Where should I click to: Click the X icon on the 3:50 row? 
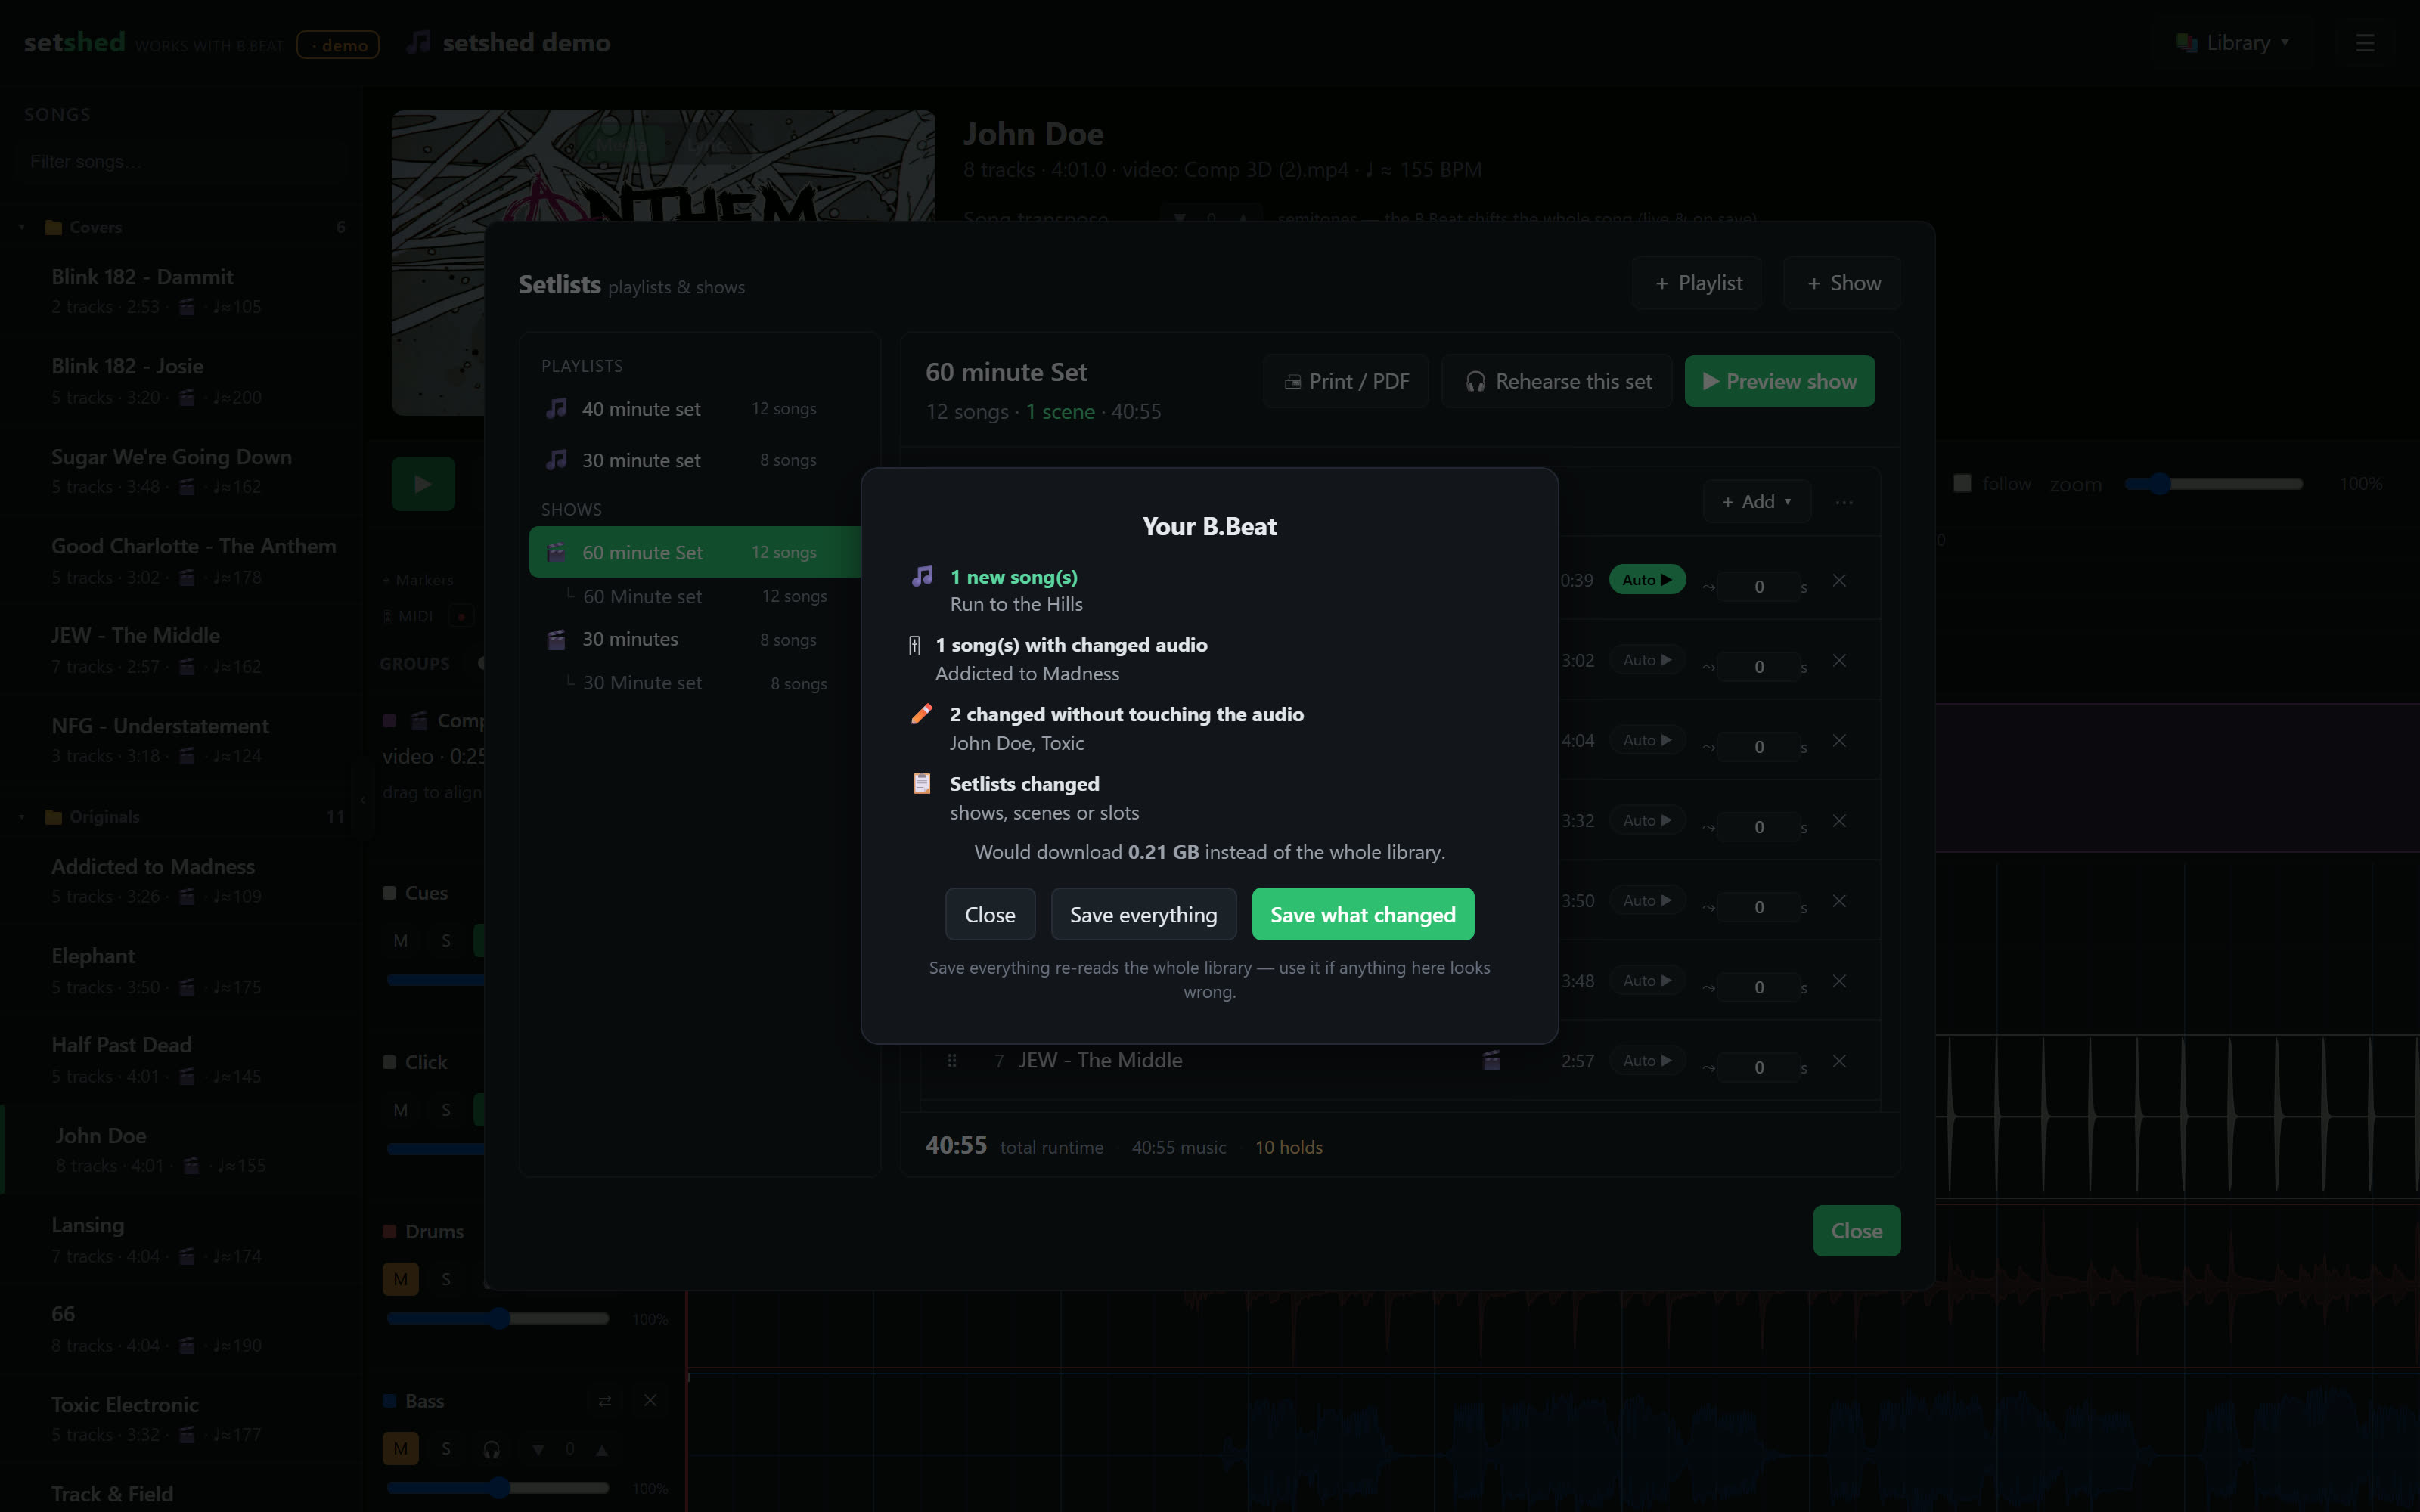1839,901
